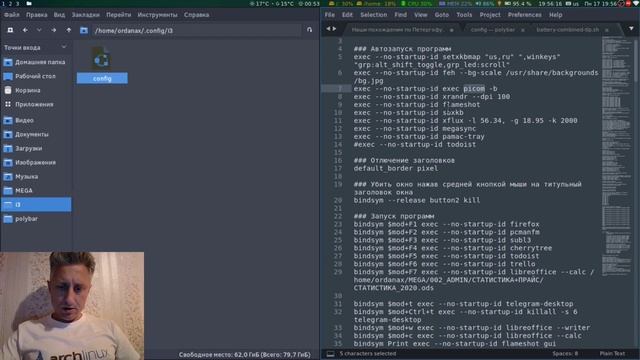Open the 'Справка' menu
This screenshot has width=640, height=360.
click(196, 15)
